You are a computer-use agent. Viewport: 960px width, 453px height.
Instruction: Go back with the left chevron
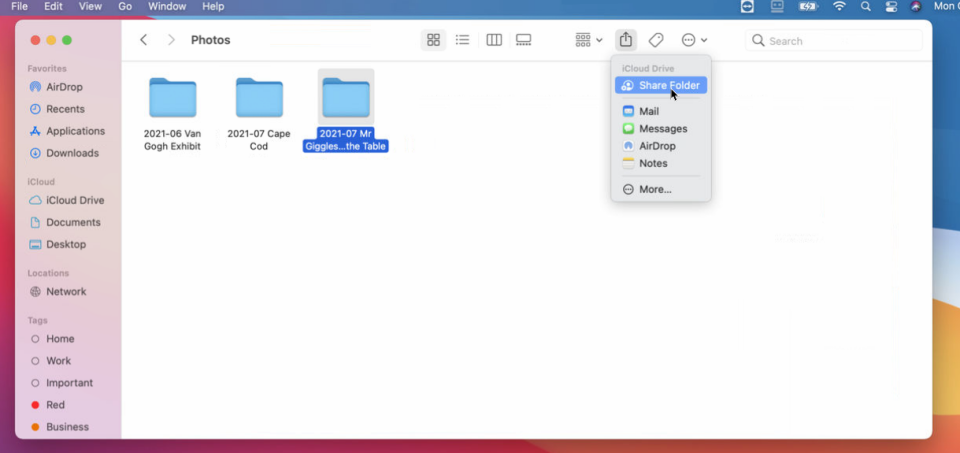point(144,40)
